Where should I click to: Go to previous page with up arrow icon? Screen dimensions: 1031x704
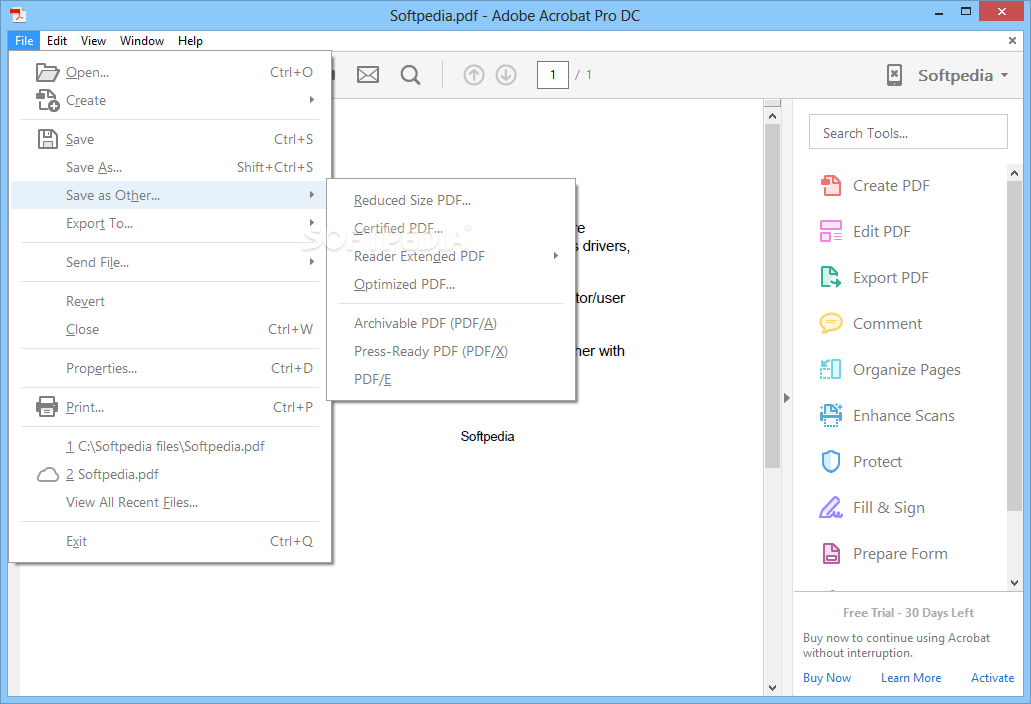tap(473, 75)
